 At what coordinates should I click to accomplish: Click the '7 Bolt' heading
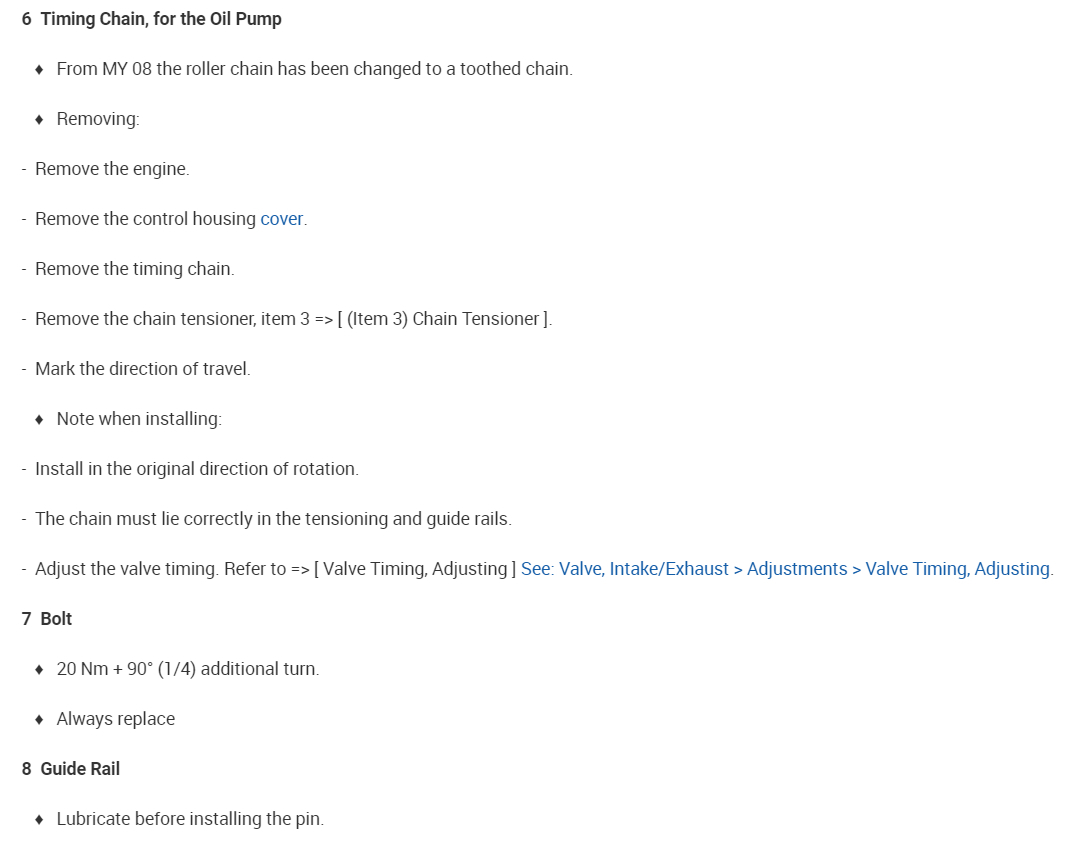coord(47,619)
